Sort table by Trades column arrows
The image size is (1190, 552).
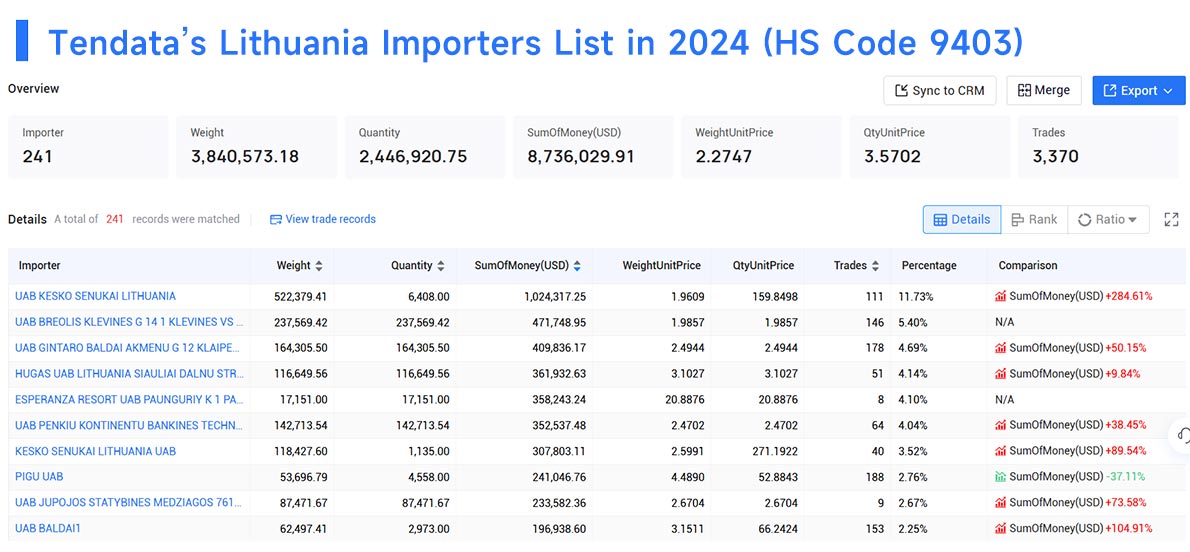coord(875,266)
